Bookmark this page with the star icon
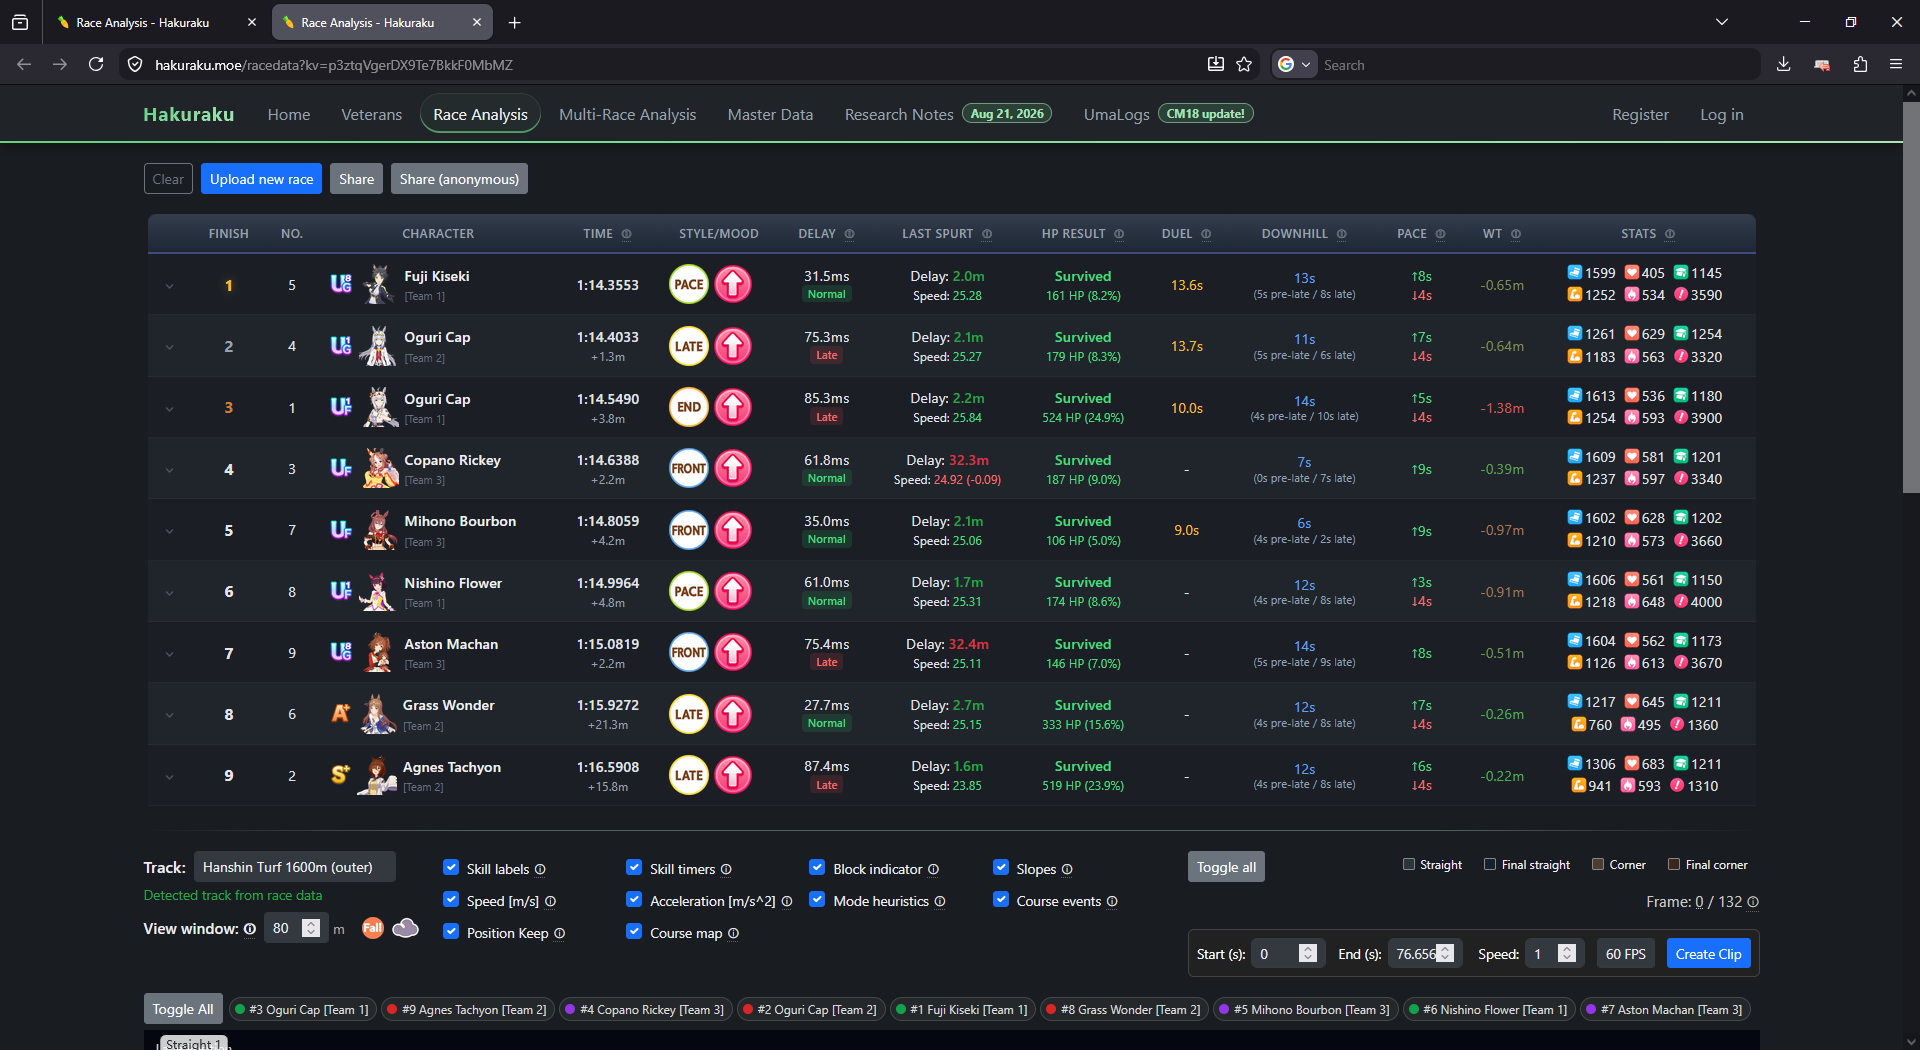 1244,64
